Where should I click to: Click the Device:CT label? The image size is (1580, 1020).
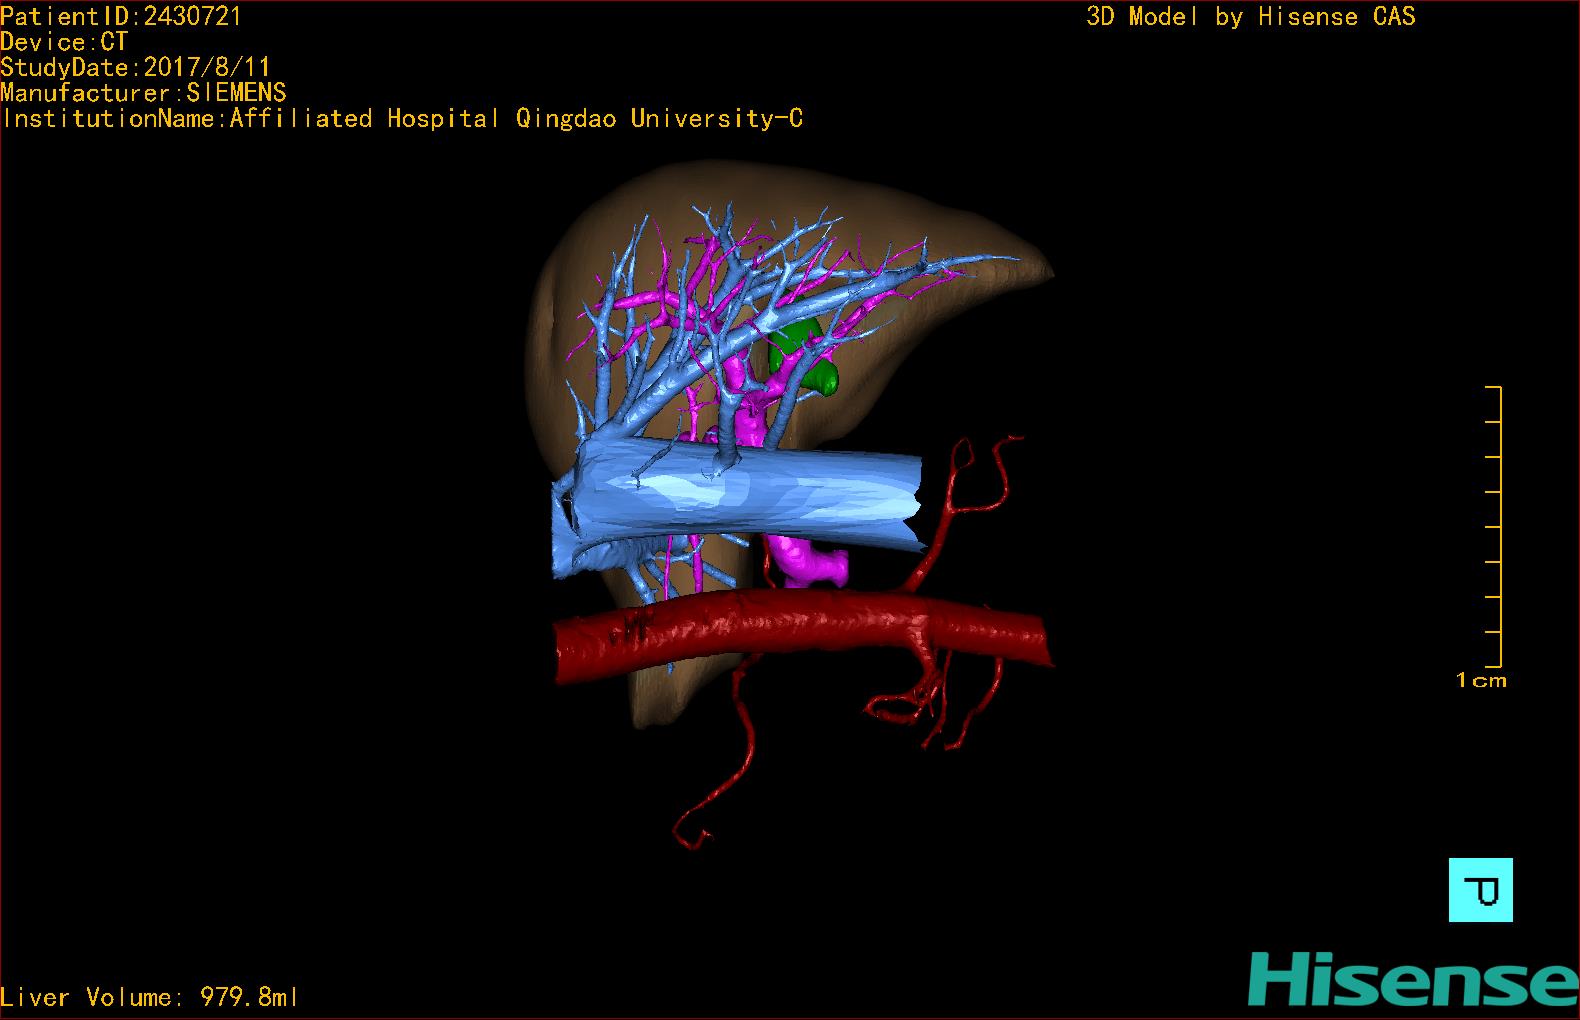(x=64, y=42)
